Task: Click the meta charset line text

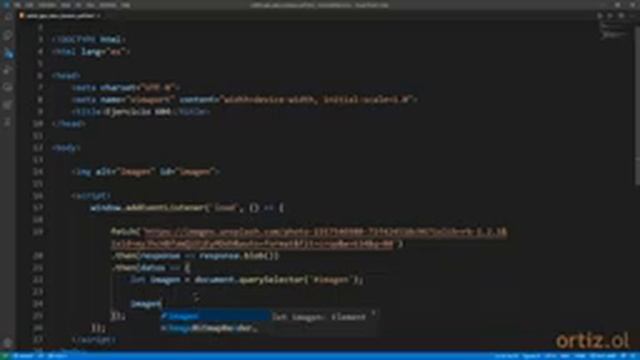Action: [125, 88]
